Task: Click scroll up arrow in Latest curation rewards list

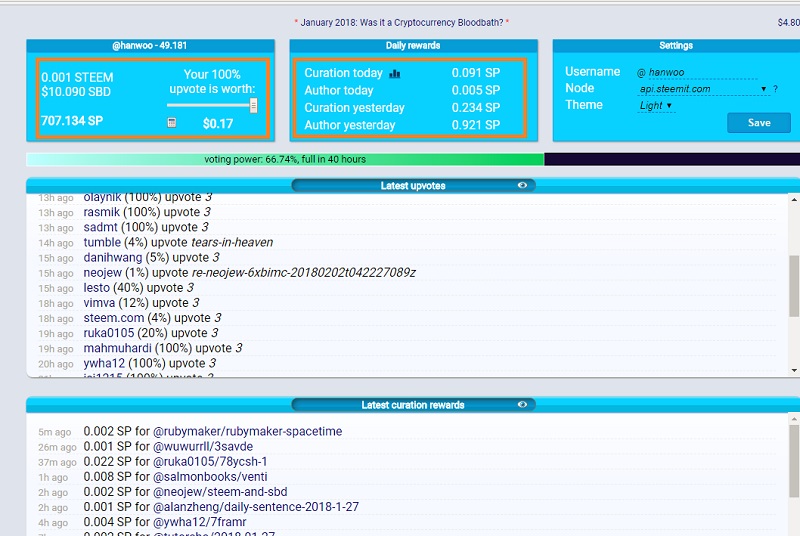Action: (794, 419)
